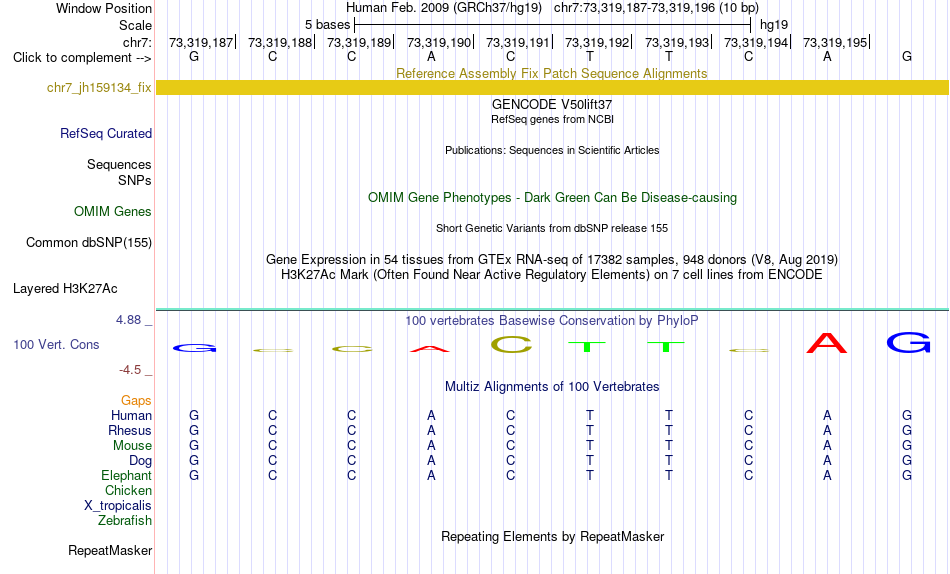This screenshot has height=574, width=950.
Task: Click the 'Reference Assembly Fix Patch Sequence Alignments' title
Action: [x=552, y=73]
